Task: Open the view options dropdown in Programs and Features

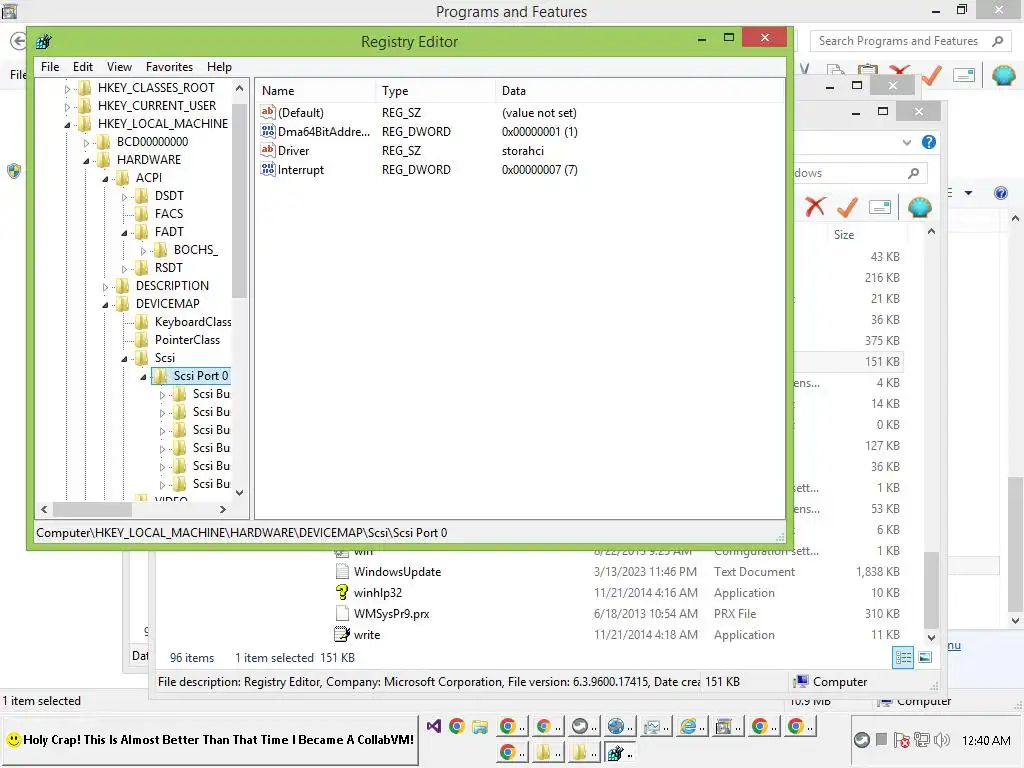Action: 968,193
